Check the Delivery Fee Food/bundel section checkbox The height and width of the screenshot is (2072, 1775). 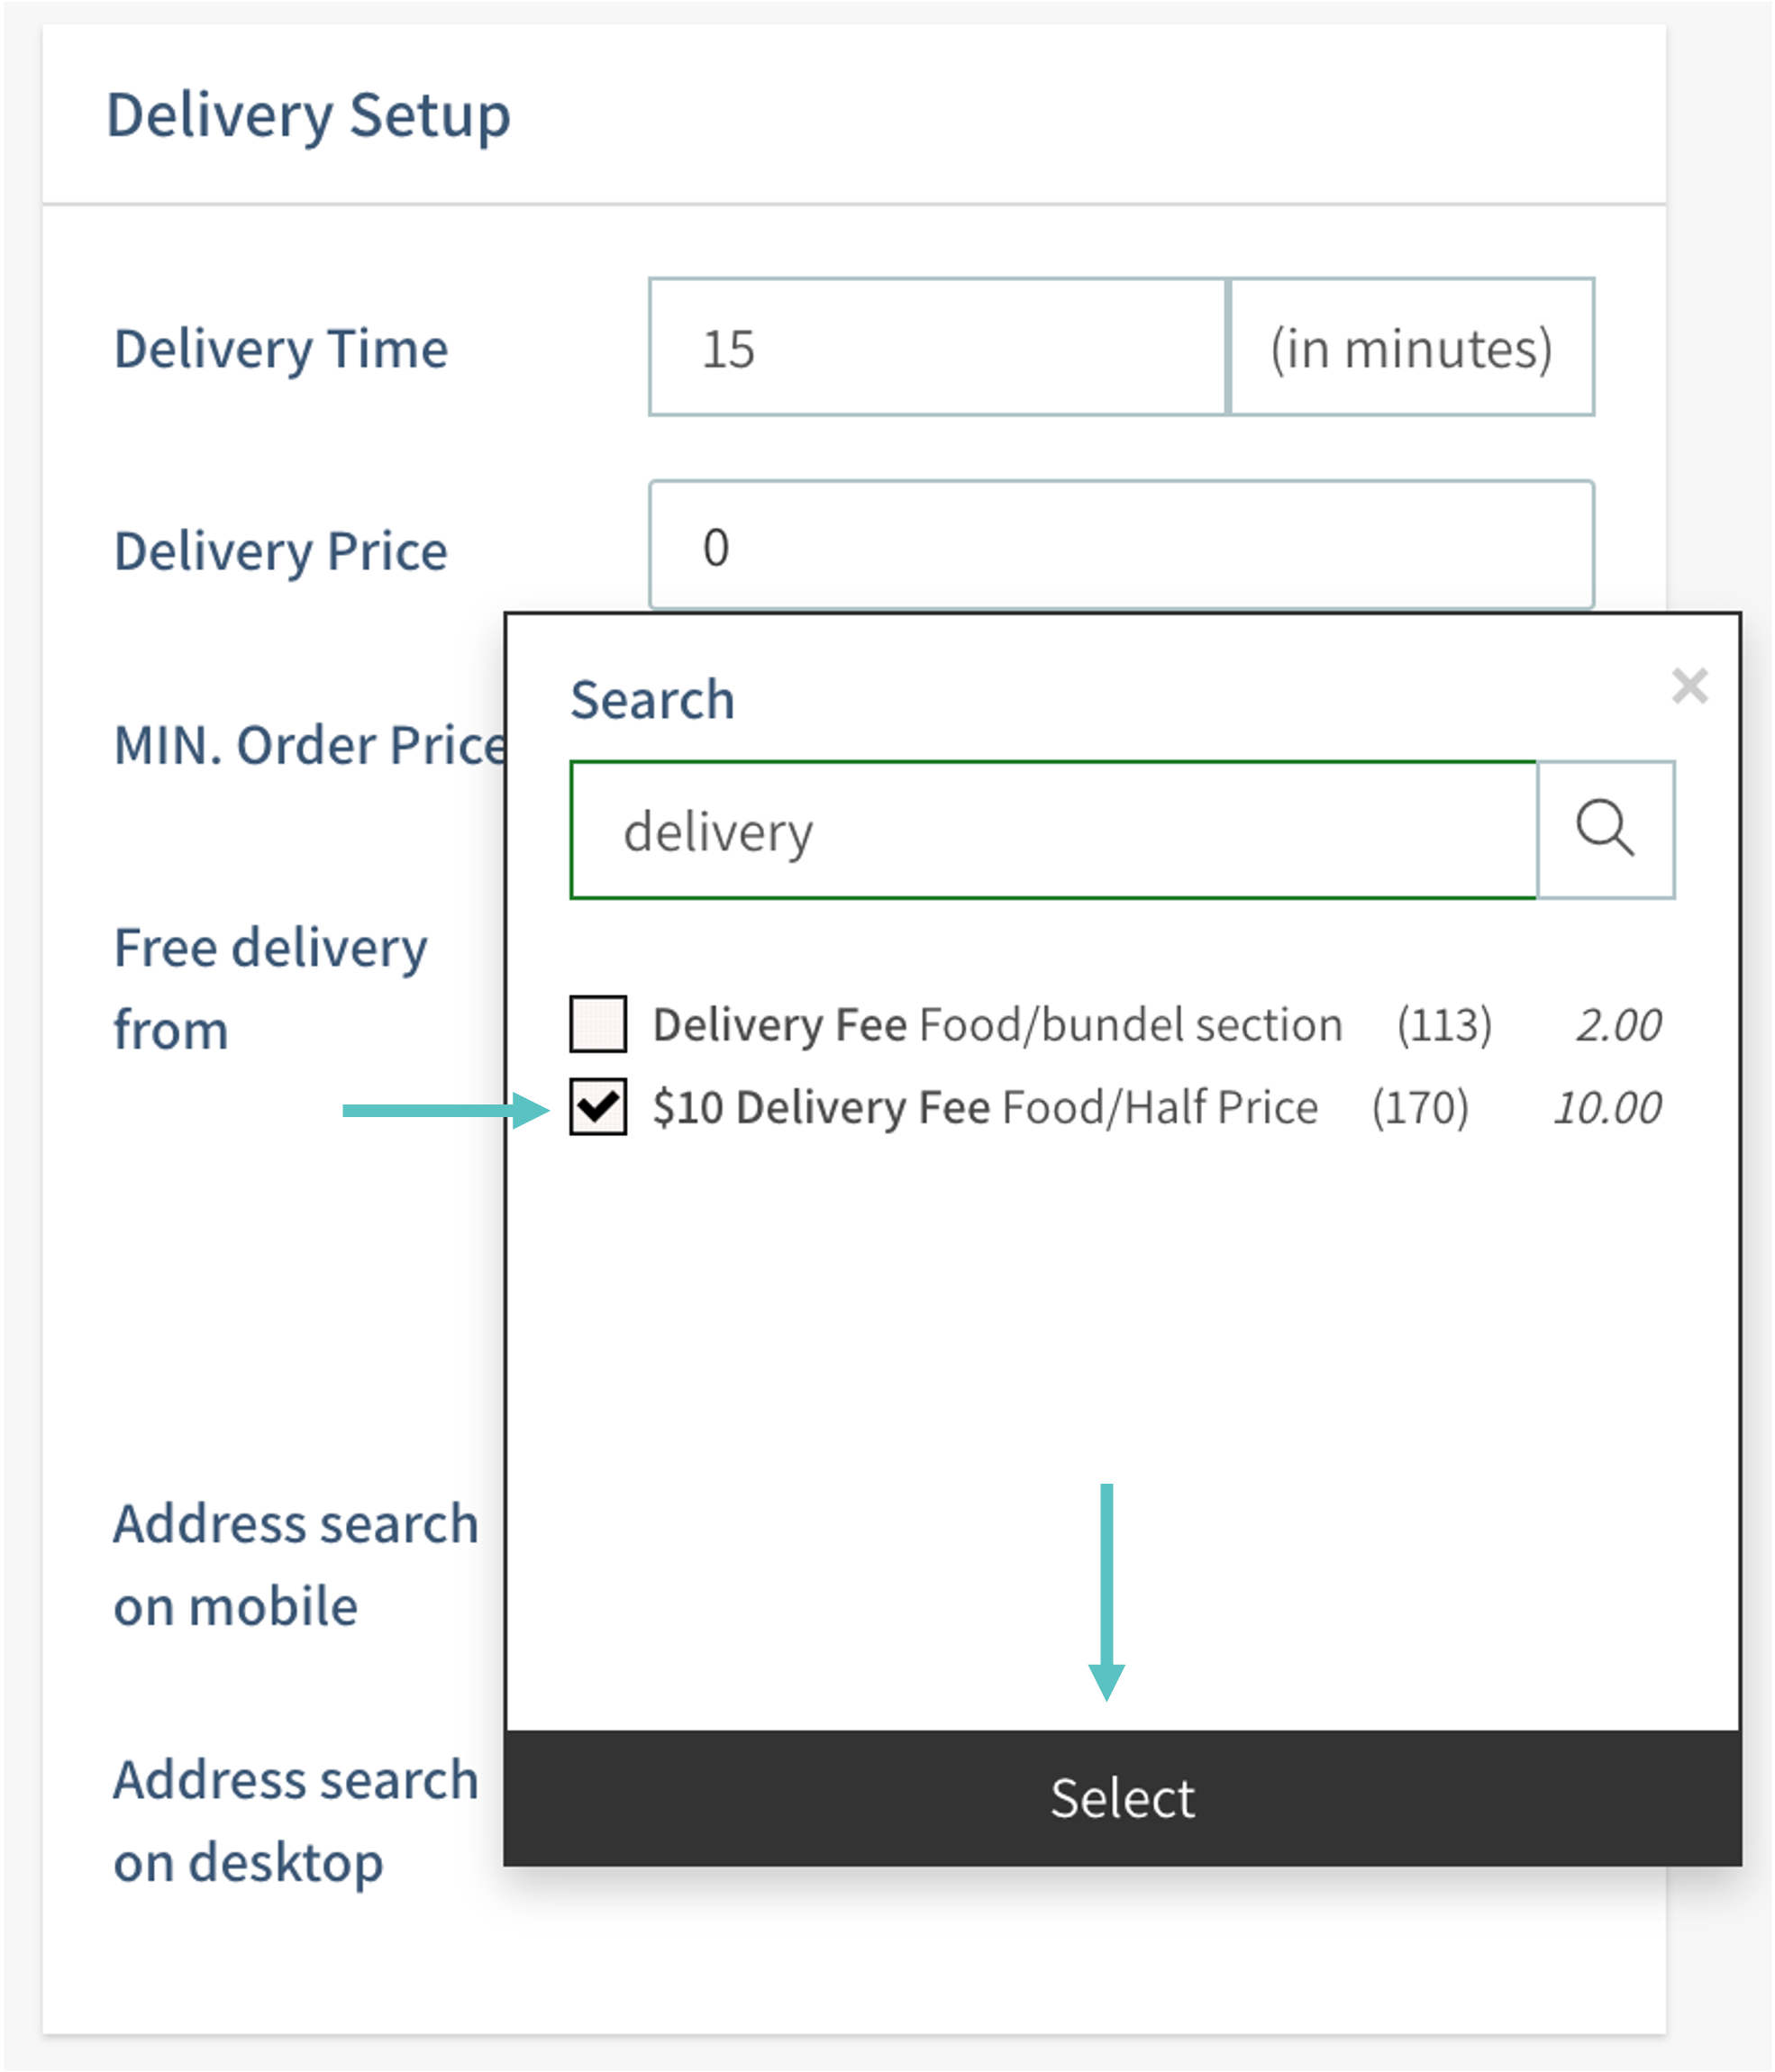[598, 1023]
